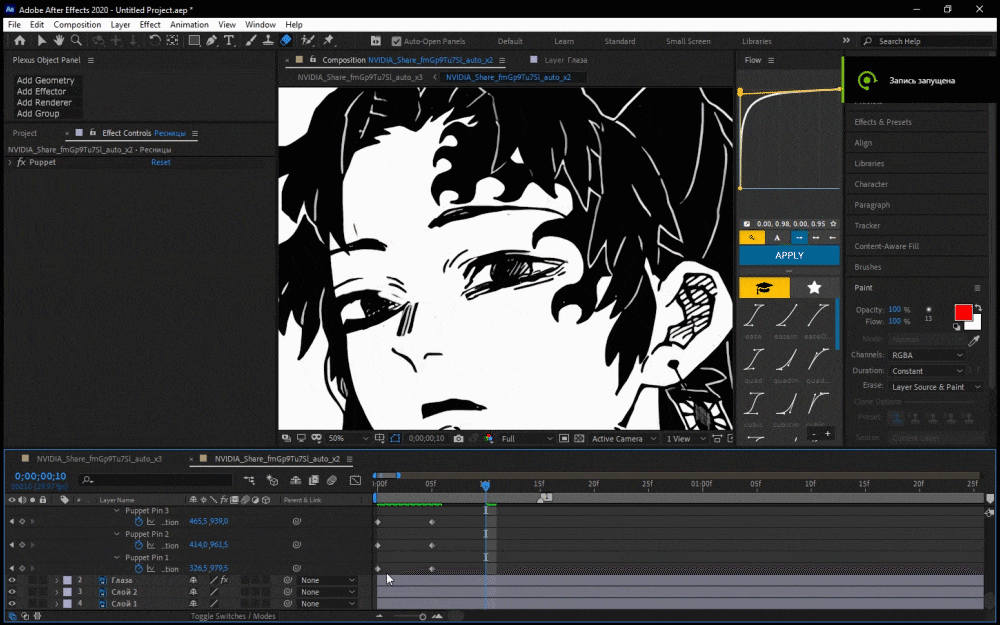Open the Plexus Object Panel menu icon

pyautogui.click(x=91, y=60)
